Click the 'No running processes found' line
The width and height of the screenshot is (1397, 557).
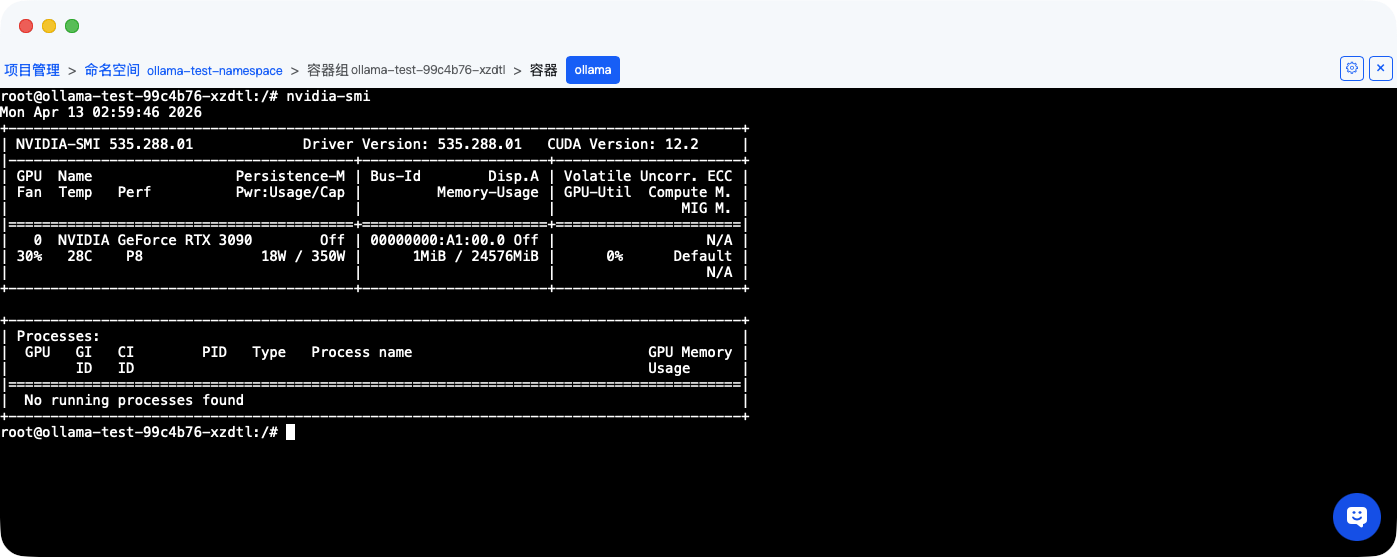point(134,400)
